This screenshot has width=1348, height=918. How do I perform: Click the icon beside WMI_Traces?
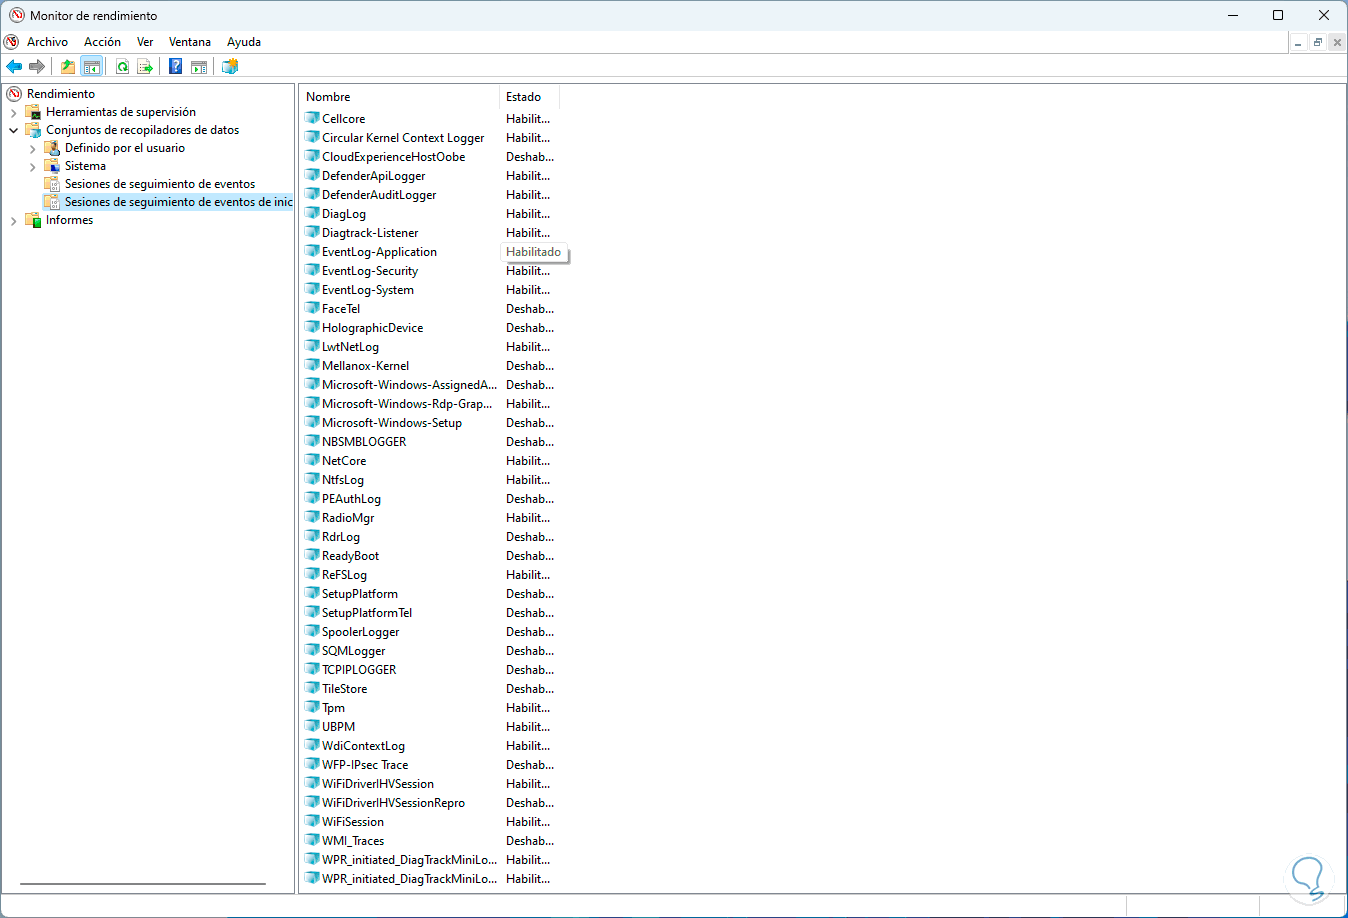[312, 841]
